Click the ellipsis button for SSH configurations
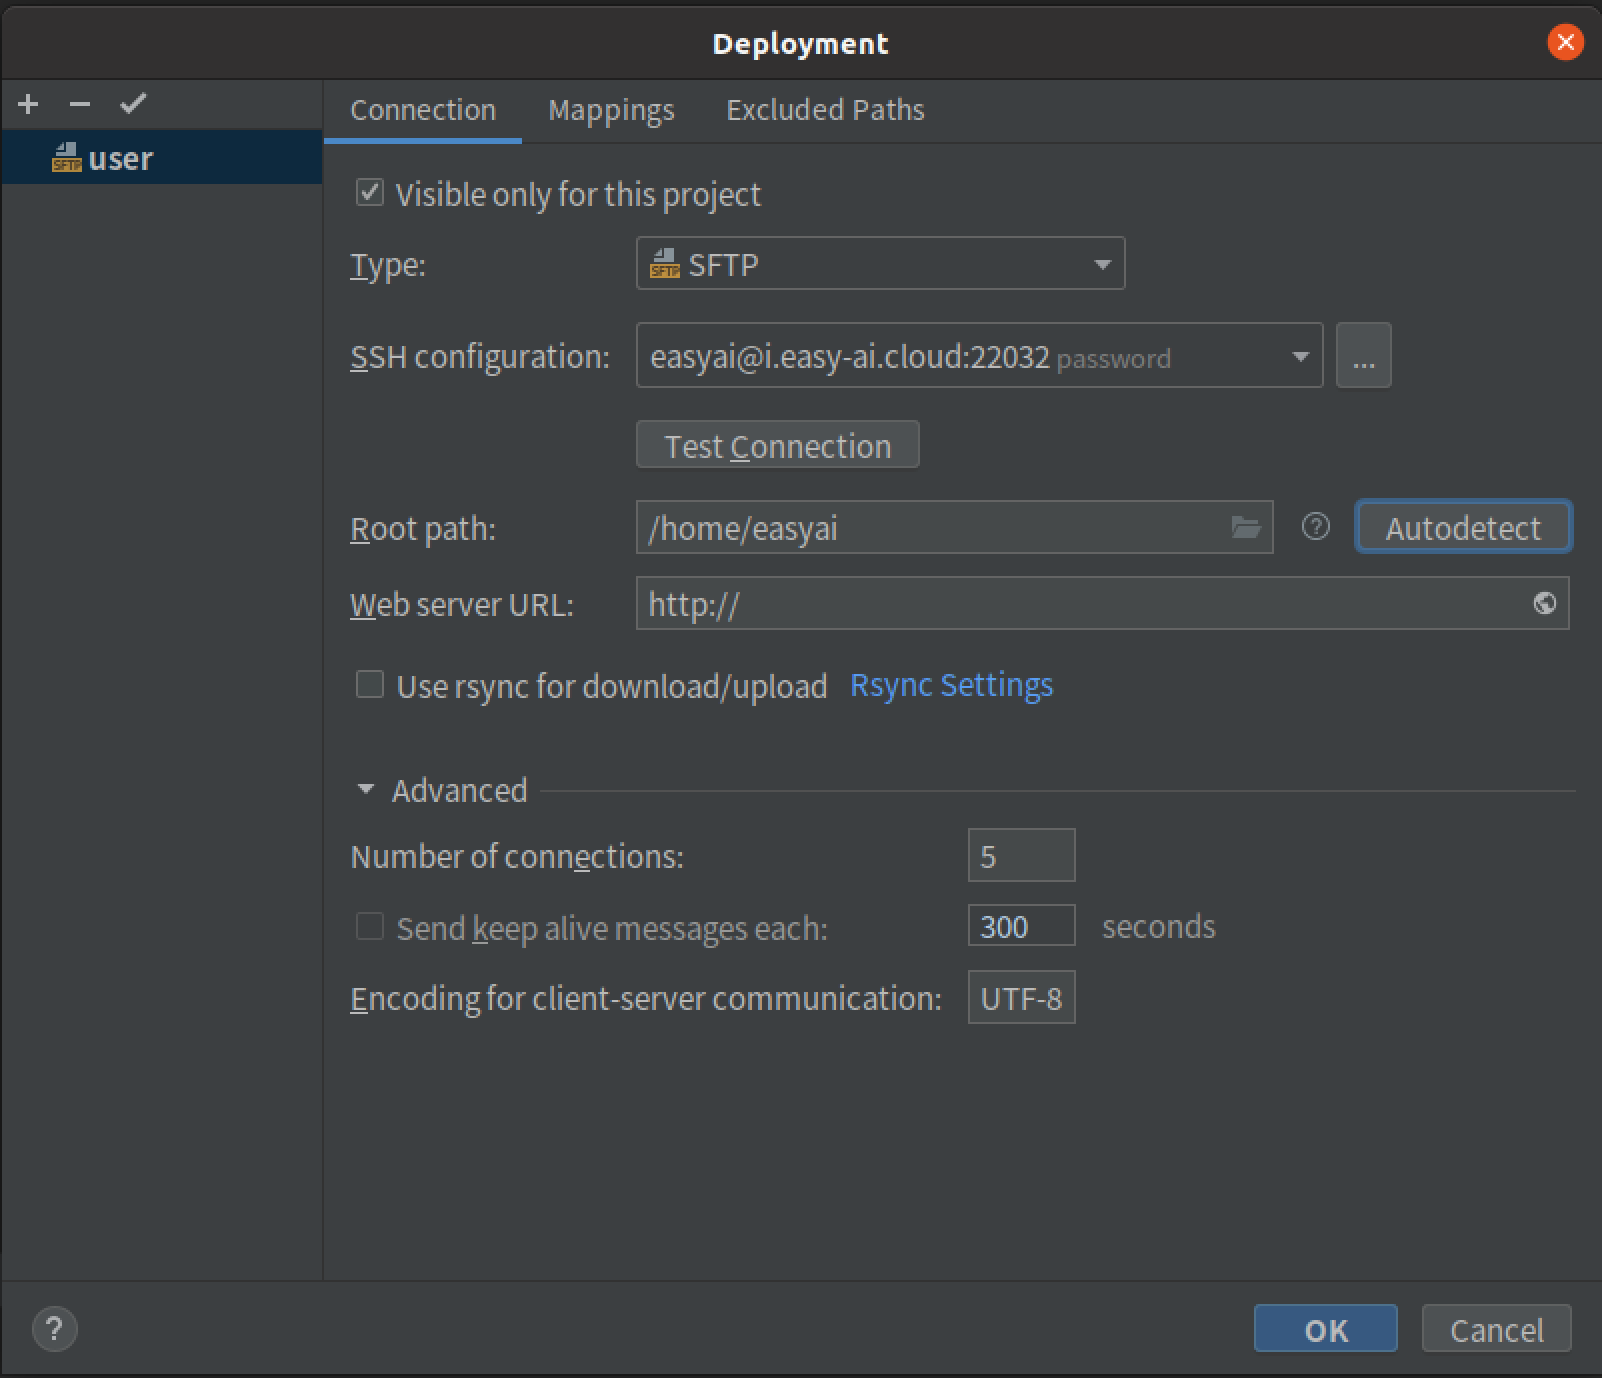The width and height of the screenshot is (1602, 1378). [1363, 356]
